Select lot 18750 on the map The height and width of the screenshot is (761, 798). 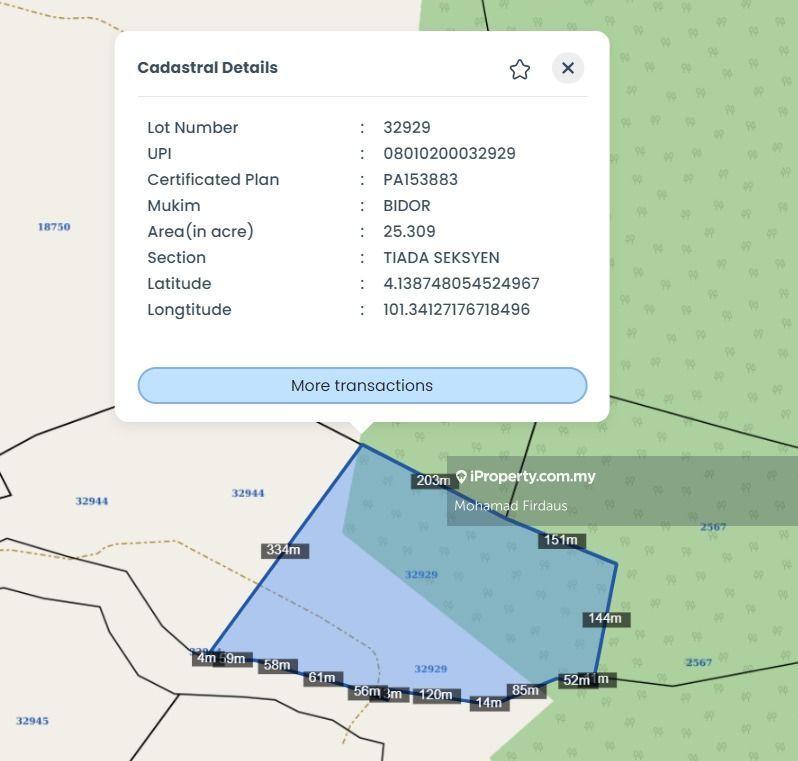tap(54, 227)
